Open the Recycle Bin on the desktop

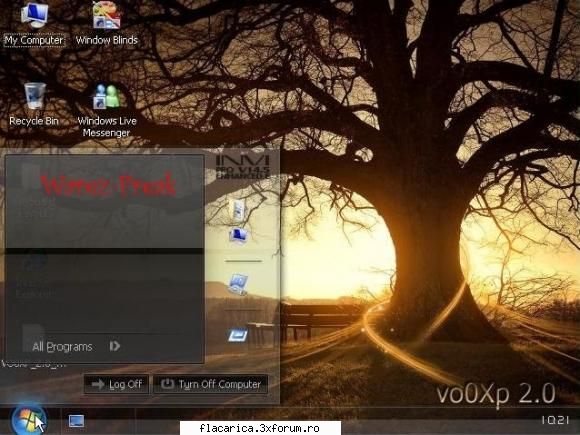(x=34, y=105)
